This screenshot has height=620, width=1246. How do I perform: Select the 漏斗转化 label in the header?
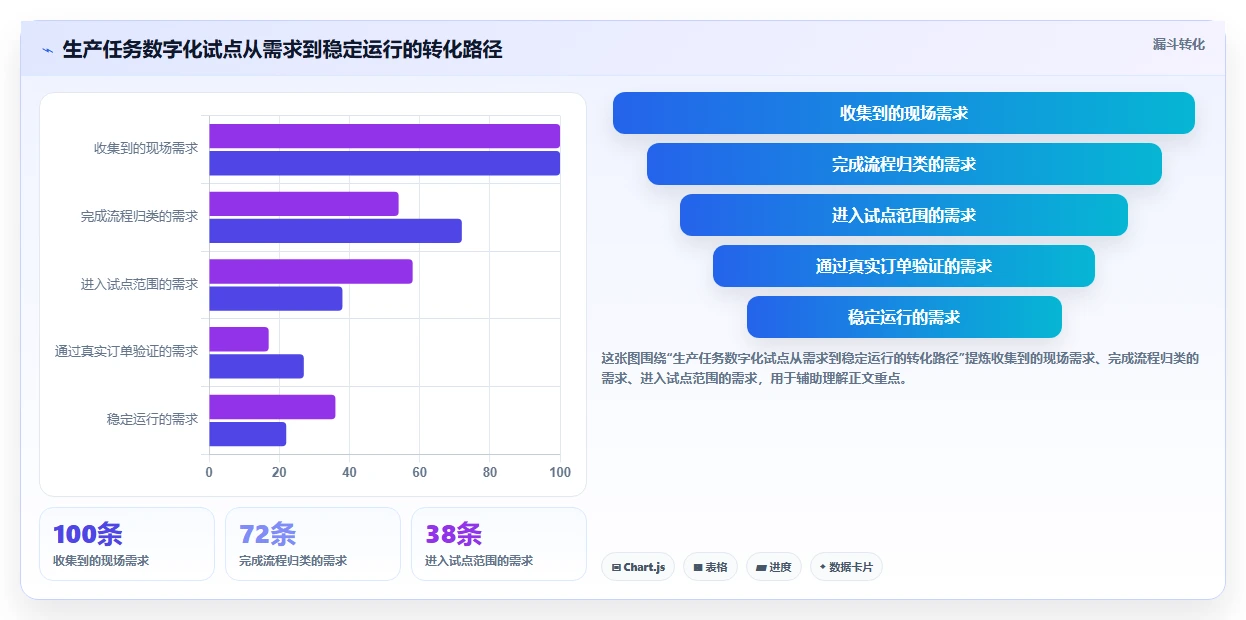pyautogui.click(x=1178, y=45)
